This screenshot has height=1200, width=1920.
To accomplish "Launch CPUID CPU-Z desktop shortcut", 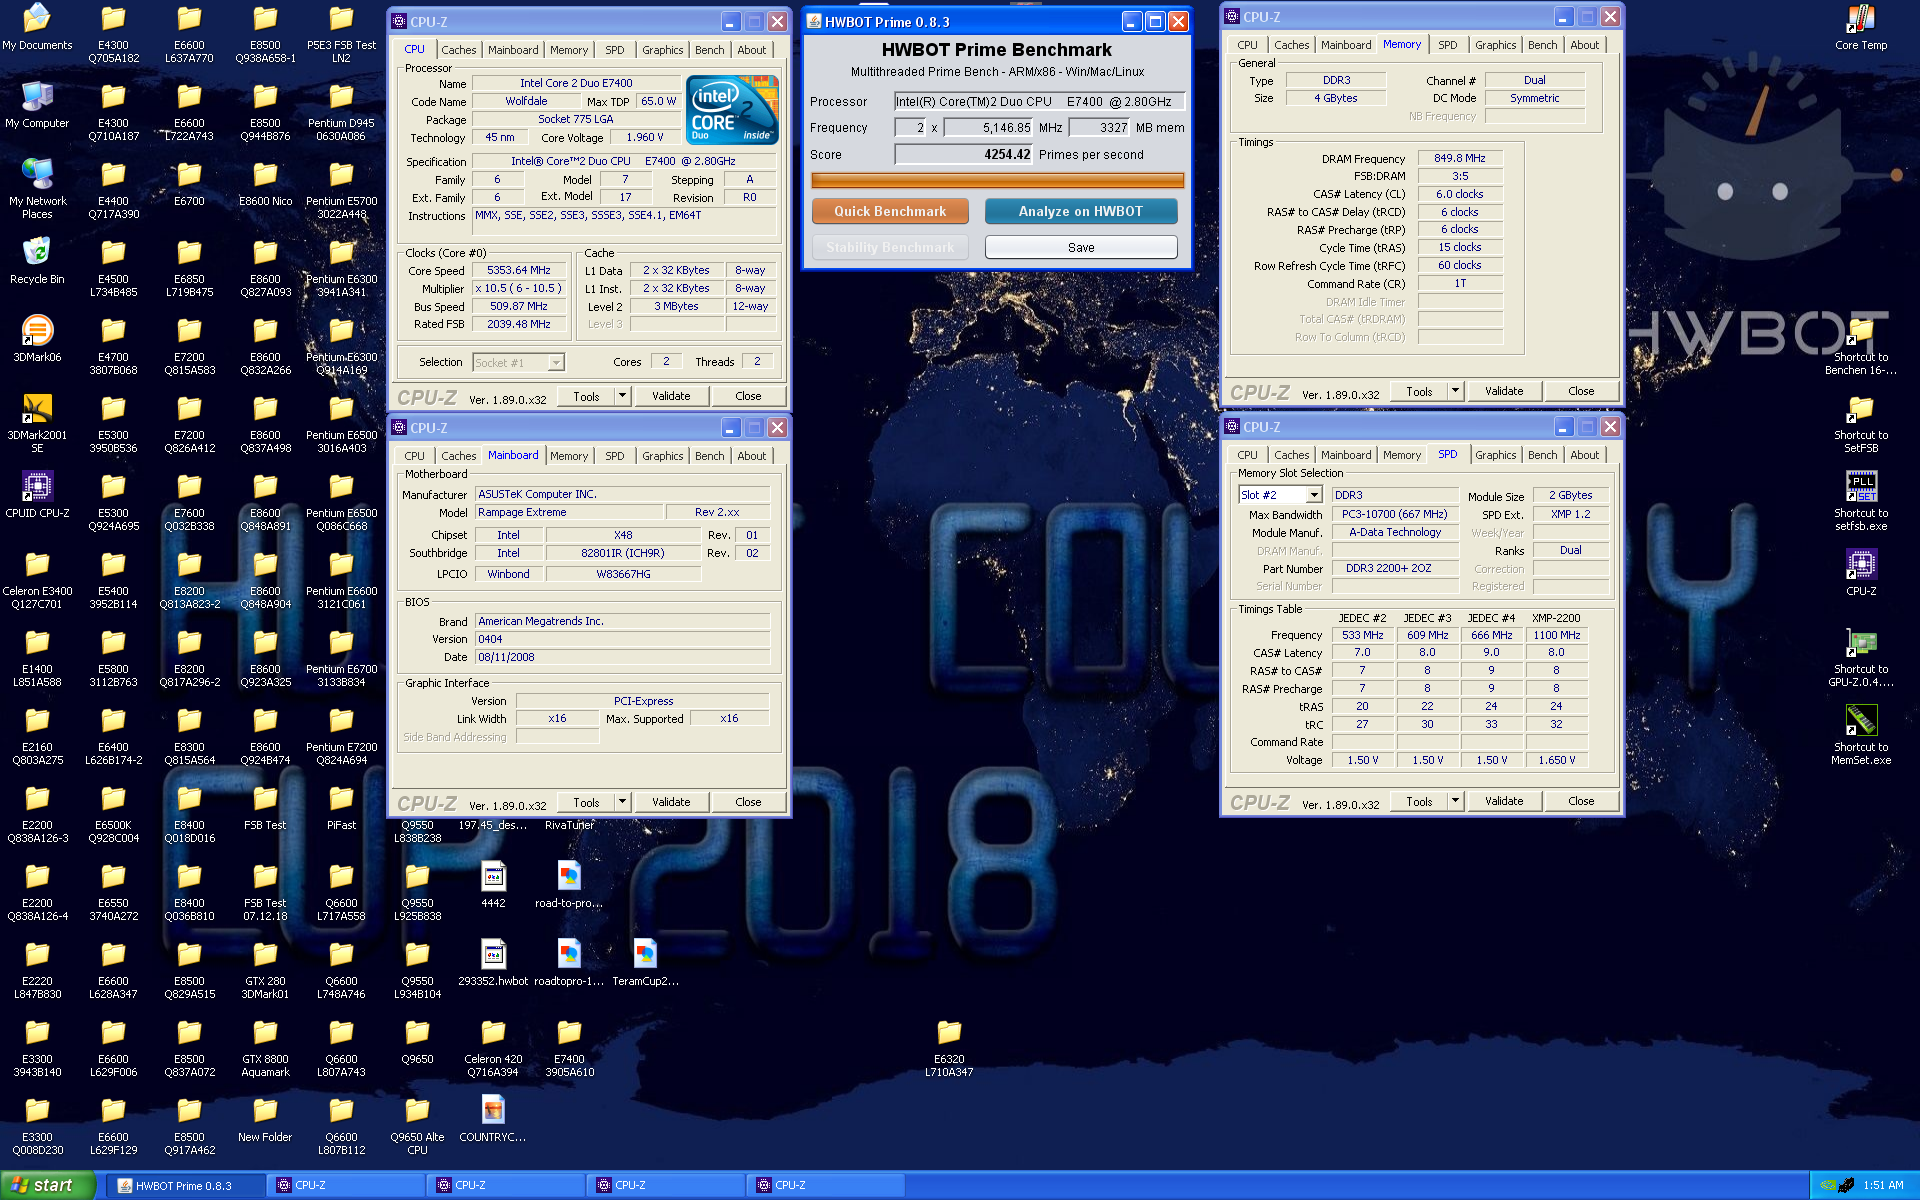I will (37, 496).
